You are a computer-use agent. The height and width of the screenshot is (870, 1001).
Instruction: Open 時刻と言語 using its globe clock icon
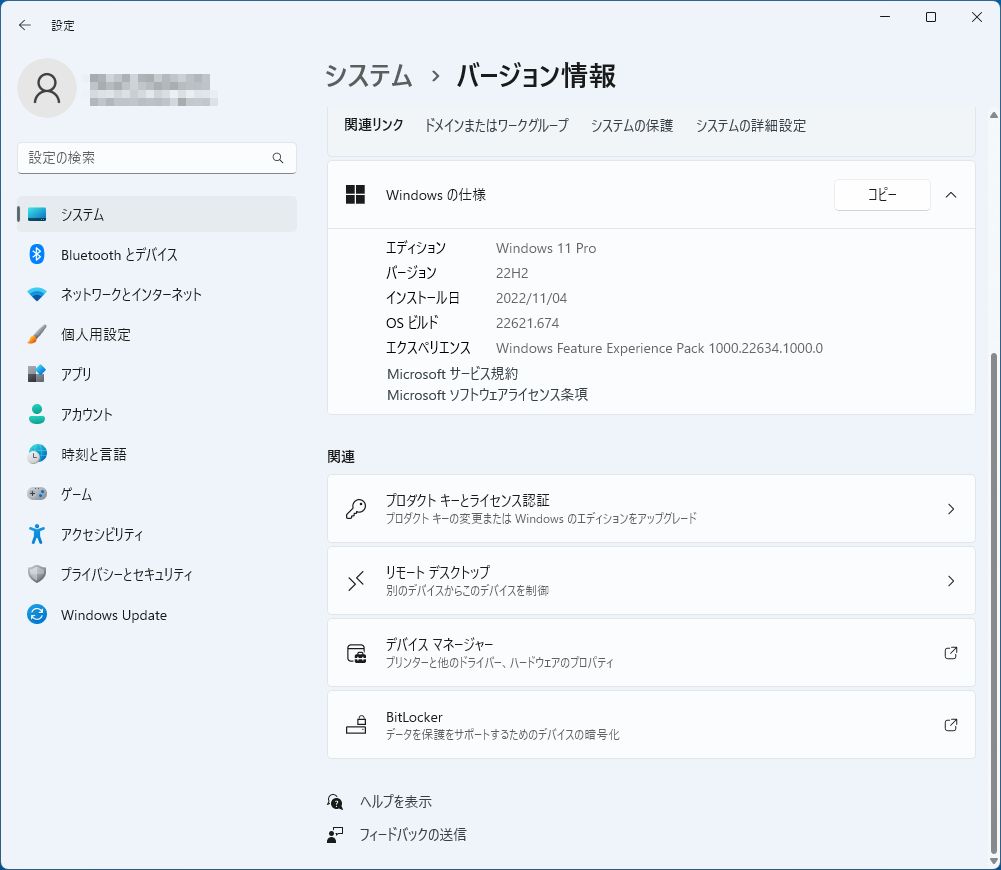click(37, 454)
